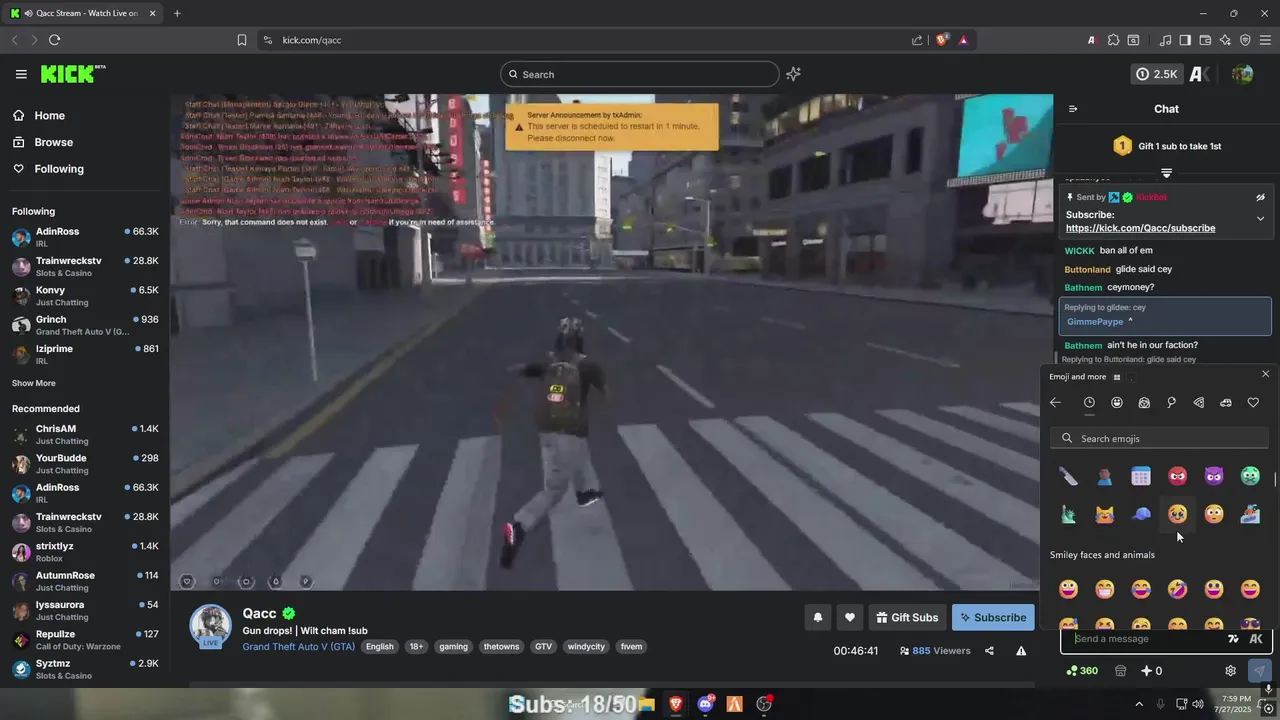Open Repullze recommended channel
Screen dimensions: 1280x720
click(x=85, y=640)
